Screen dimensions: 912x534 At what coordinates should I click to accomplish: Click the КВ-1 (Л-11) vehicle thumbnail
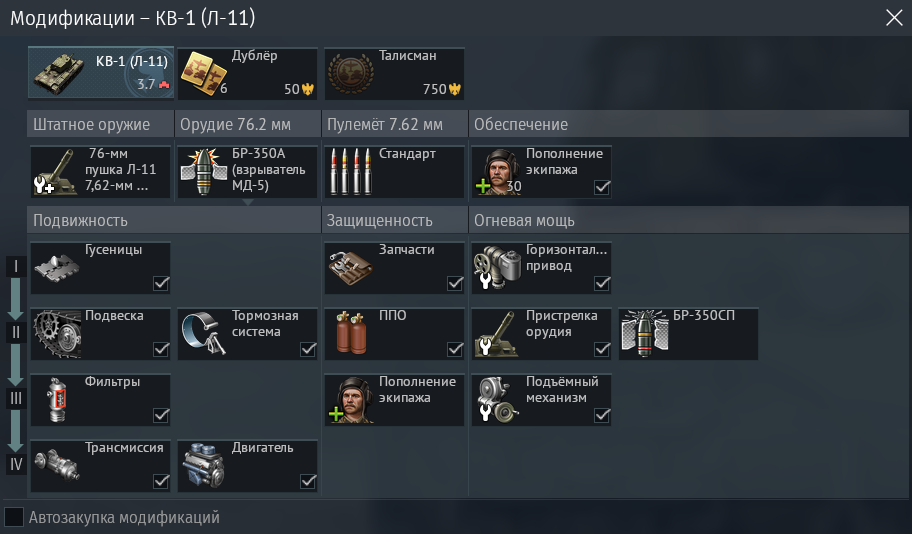click(101, 73)
